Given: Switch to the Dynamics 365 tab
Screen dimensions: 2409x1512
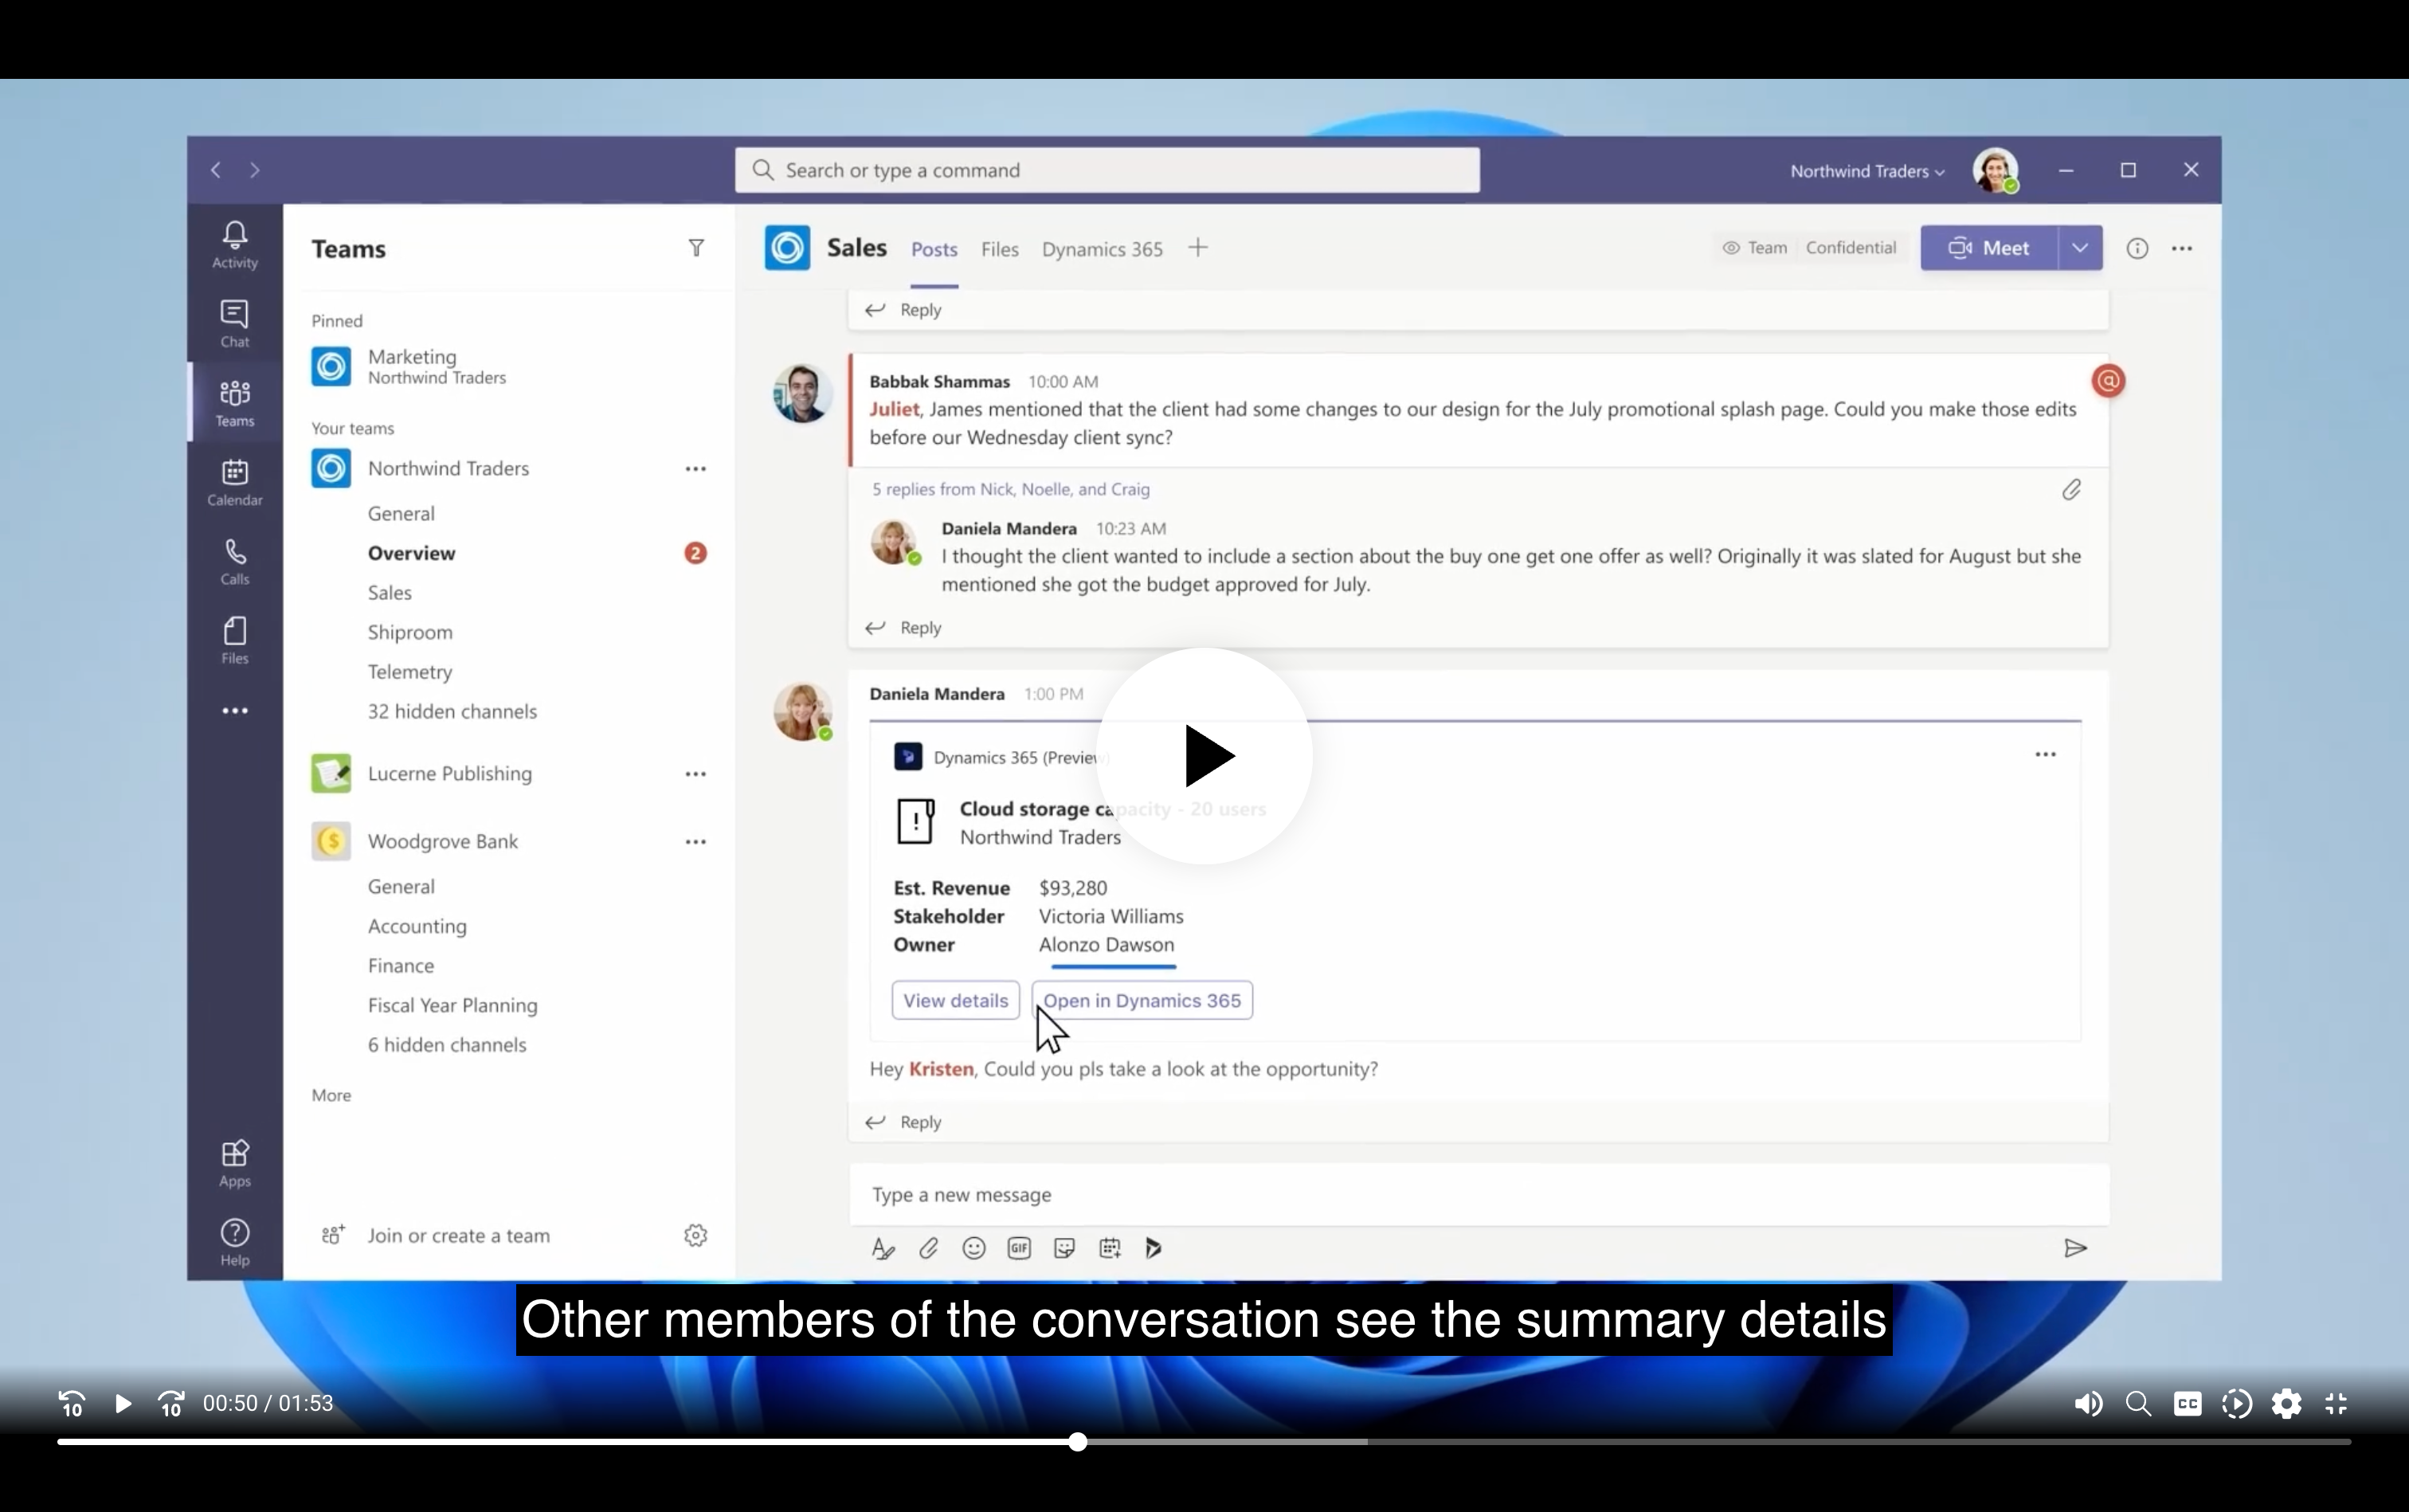Looking at the screenshot, I should coord(1102,249).
